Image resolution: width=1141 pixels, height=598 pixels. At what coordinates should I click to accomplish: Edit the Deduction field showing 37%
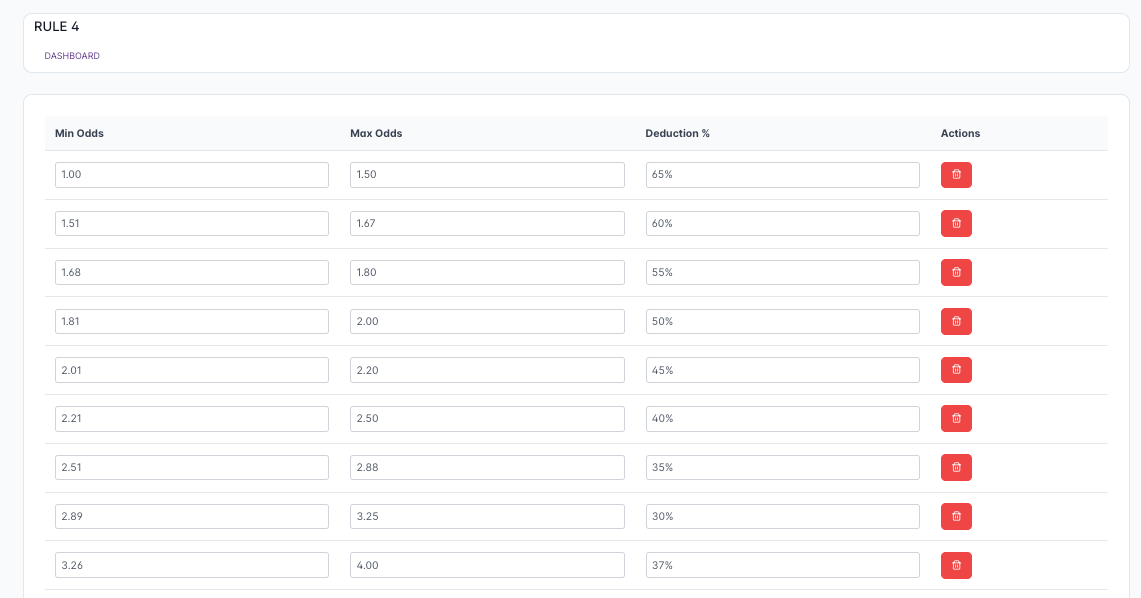[782, 565]
